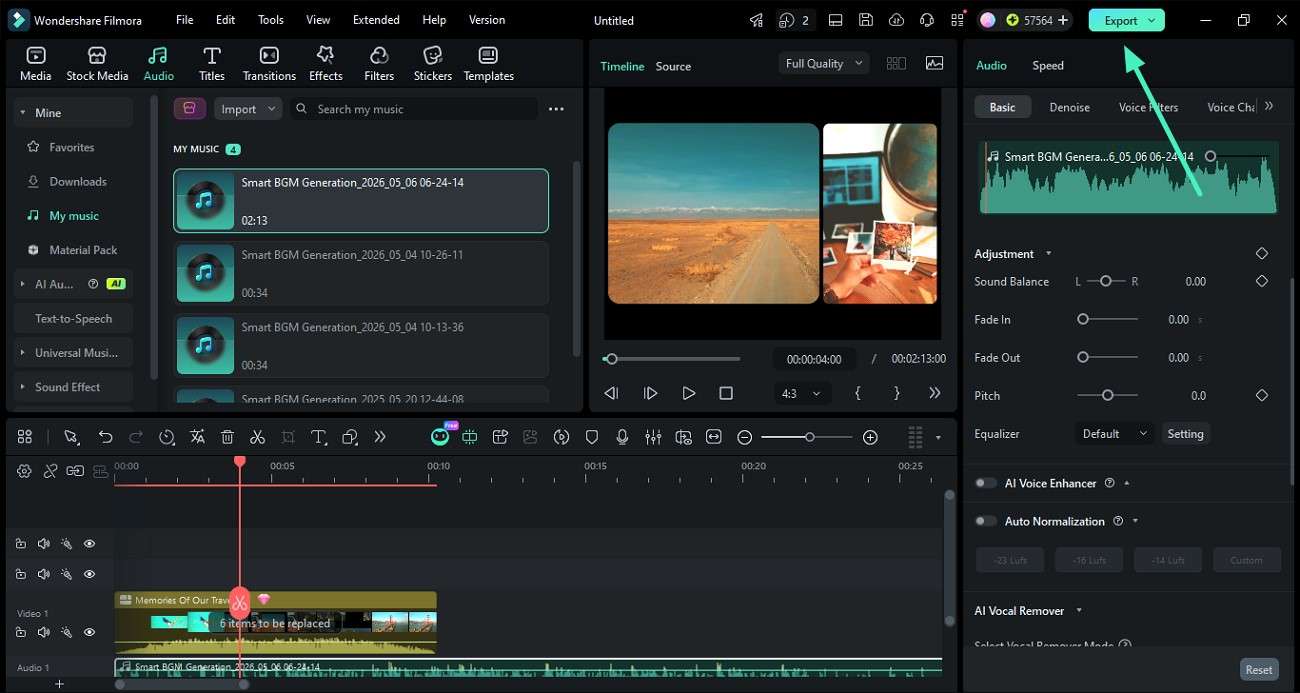This screenshot has height=693, width=1300.
Task: Expand the Universal Music tree item
Action: click(22, 353)
